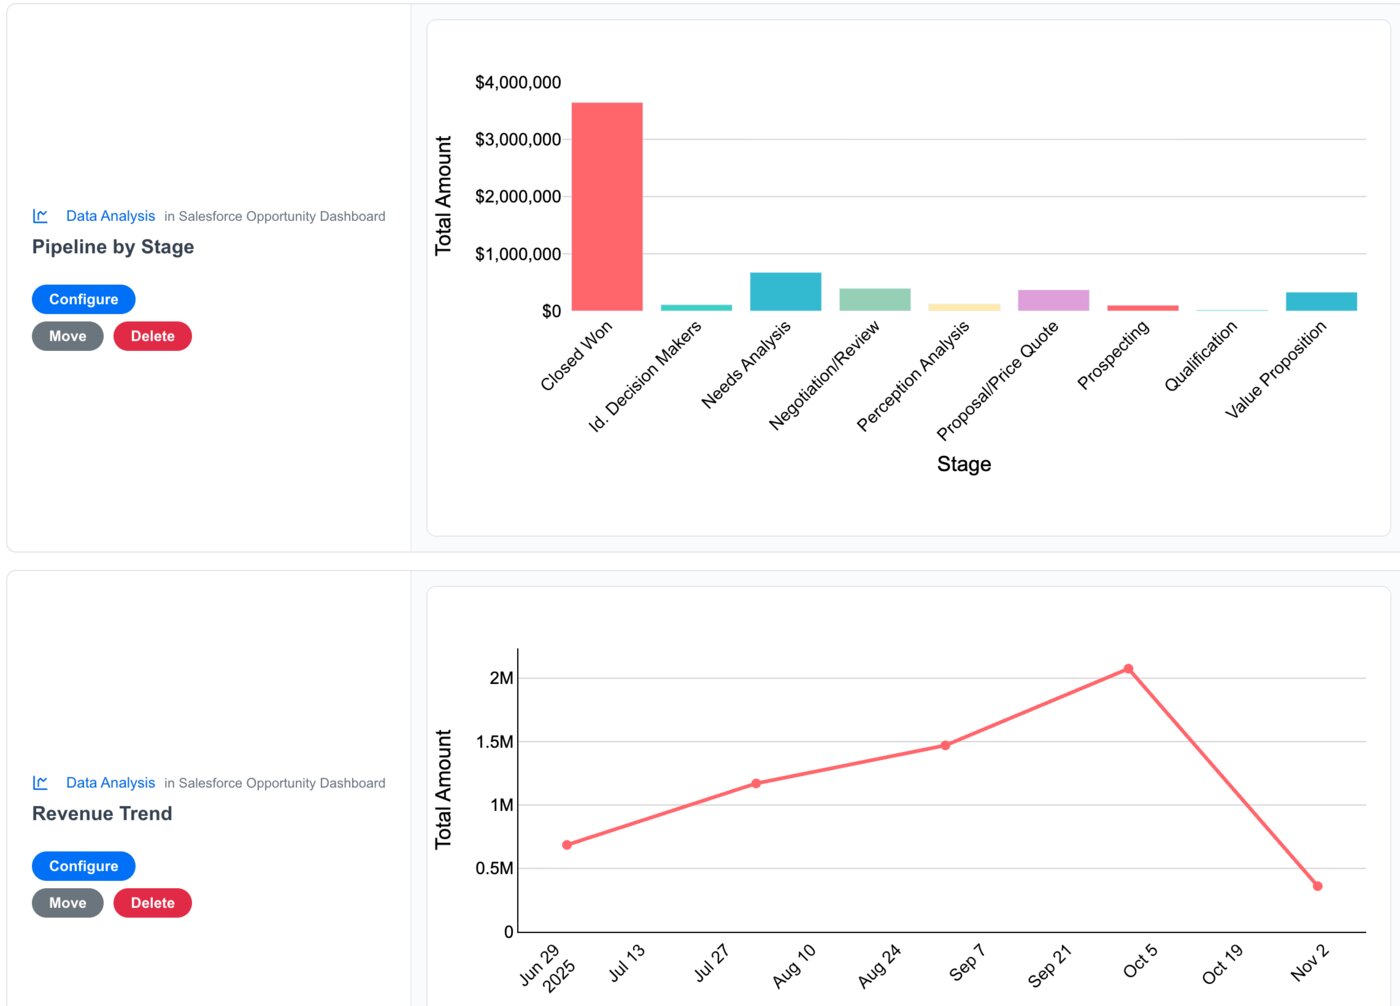The image size is (1400, 1006).
Task: Click the Negotiation/Review bar
Action: [874, 297]
